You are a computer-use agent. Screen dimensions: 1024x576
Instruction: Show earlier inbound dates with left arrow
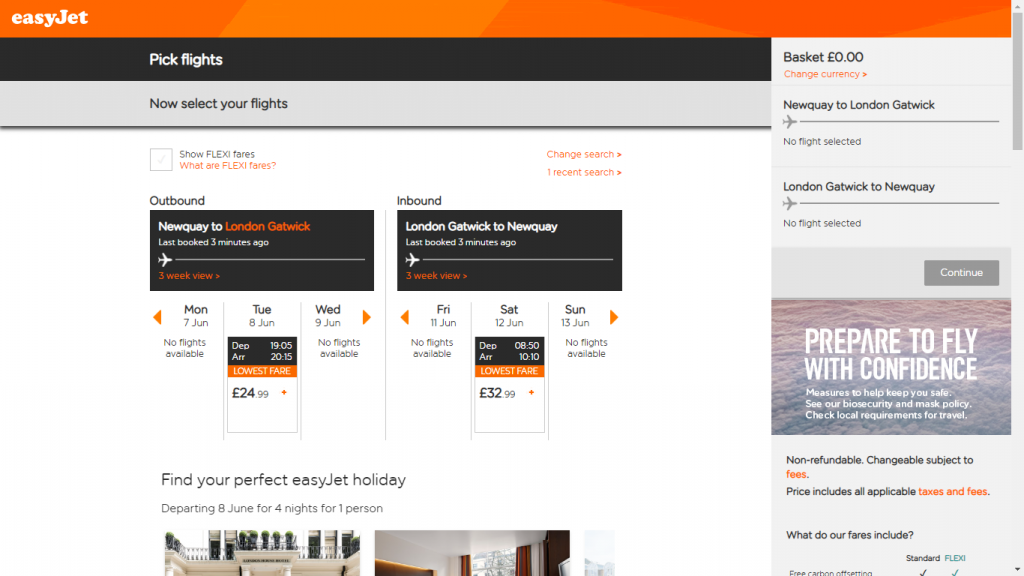(404, 317)
